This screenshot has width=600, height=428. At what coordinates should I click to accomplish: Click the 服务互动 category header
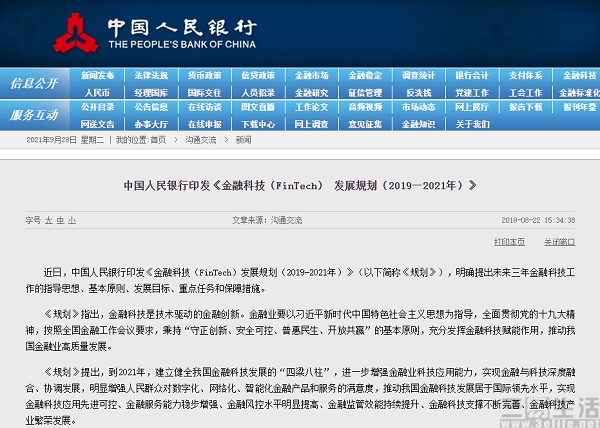34,115
